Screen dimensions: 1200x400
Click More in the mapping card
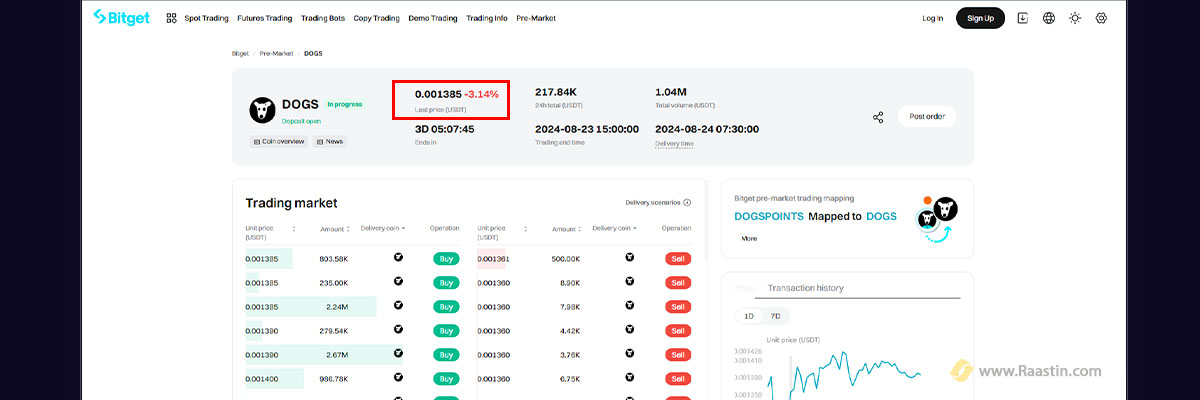pos(749,239)
